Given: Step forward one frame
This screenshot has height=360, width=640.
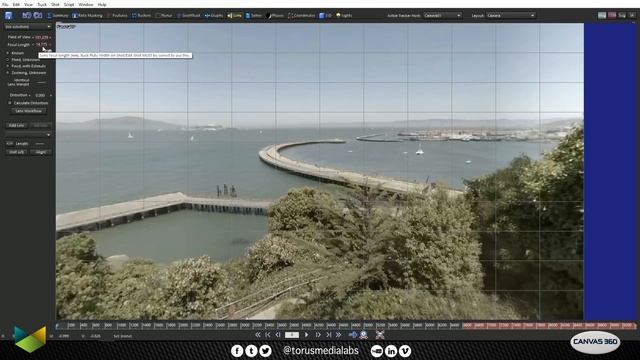Looking at the screenshot, I should pyautogui.click(x=318, y=335).
